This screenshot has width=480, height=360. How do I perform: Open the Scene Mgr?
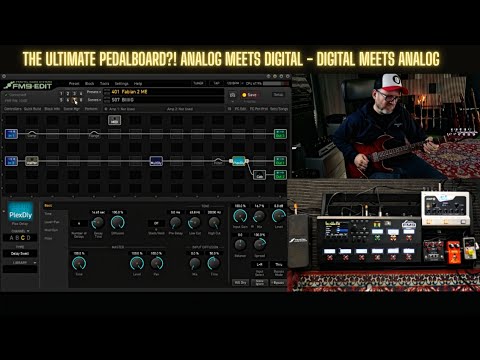pos(72,109)
